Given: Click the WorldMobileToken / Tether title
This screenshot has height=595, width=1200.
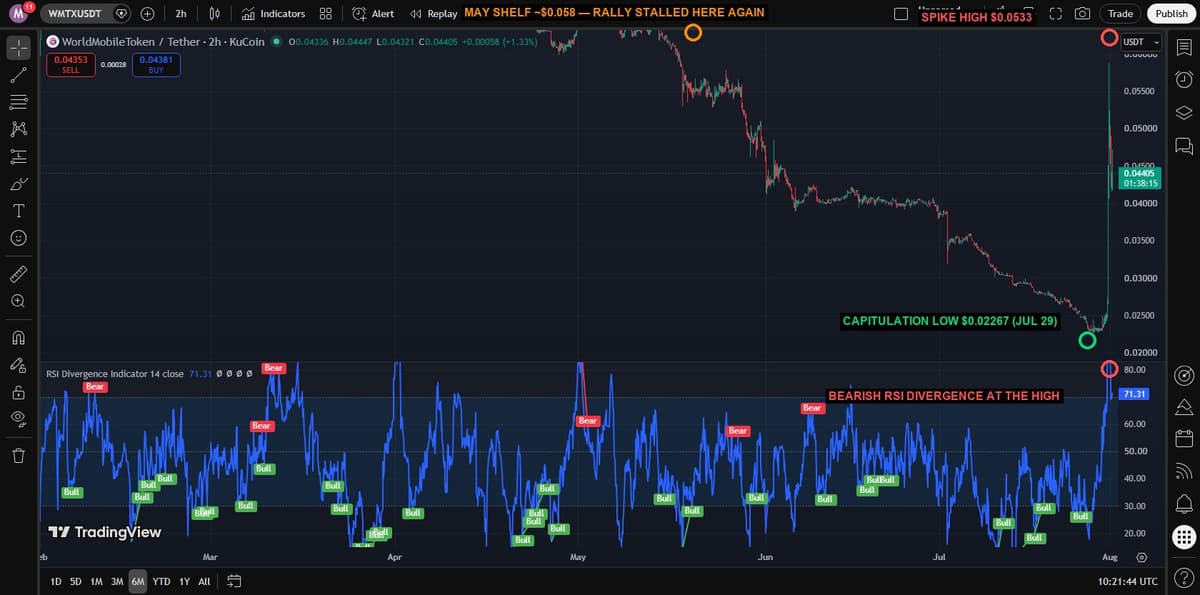Looking at the screenshot, I should point(131,42).
